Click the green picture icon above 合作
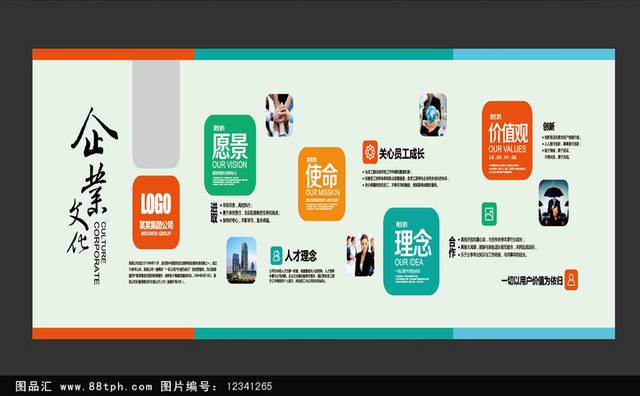Screen dimensions: 640x396 pos(489,214)
